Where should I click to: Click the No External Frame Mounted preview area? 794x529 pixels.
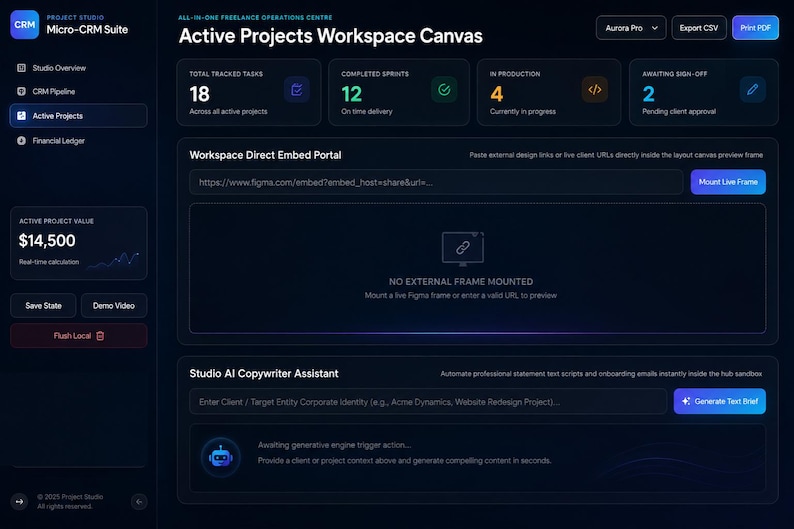pyautogui.click(x=478, y=268)
